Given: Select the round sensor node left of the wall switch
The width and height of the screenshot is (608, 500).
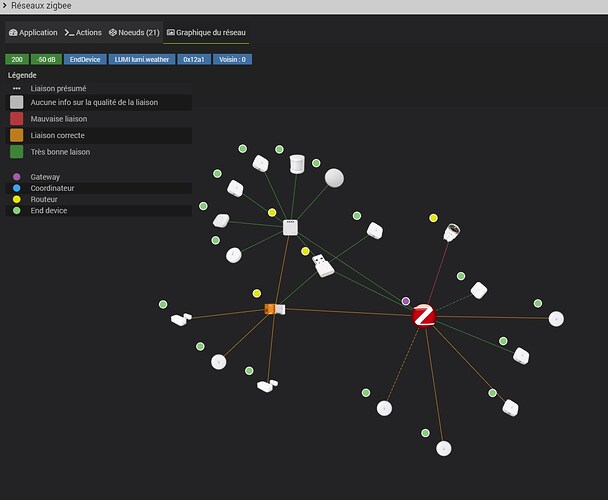Looking at the screenshot, I should pos(234,255).
